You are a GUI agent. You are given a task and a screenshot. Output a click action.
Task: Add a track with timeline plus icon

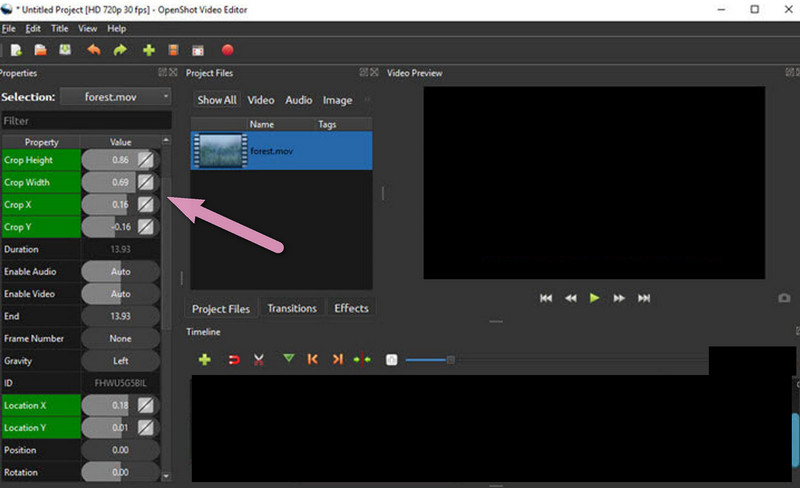pos(205,360)
